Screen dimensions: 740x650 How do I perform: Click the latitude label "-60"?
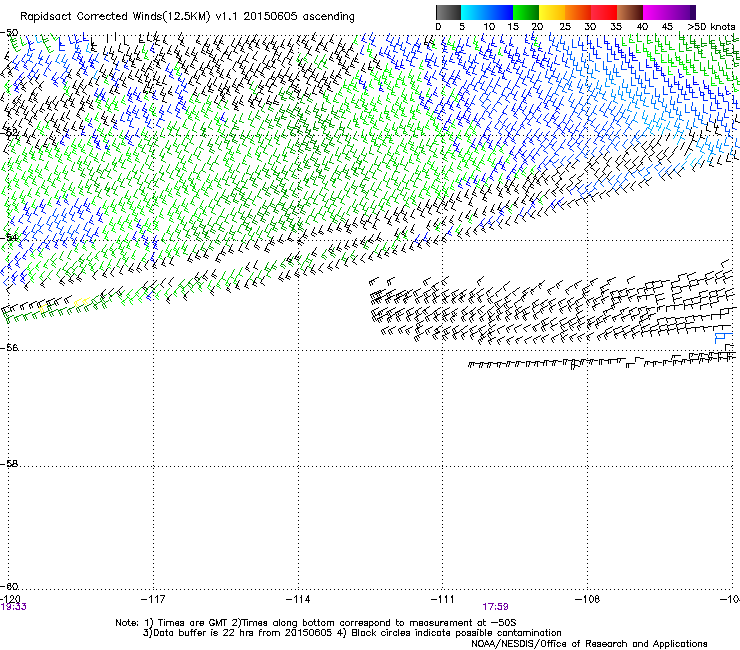point(9,587)
